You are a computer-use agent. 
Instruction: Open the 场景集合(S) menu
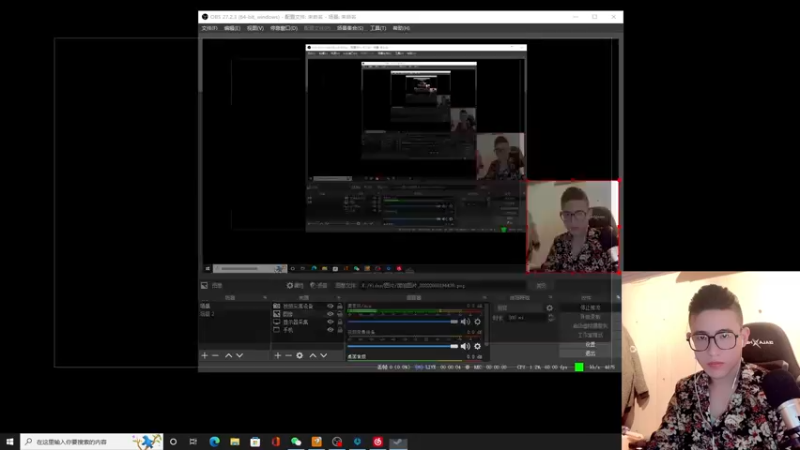[350, 28]
